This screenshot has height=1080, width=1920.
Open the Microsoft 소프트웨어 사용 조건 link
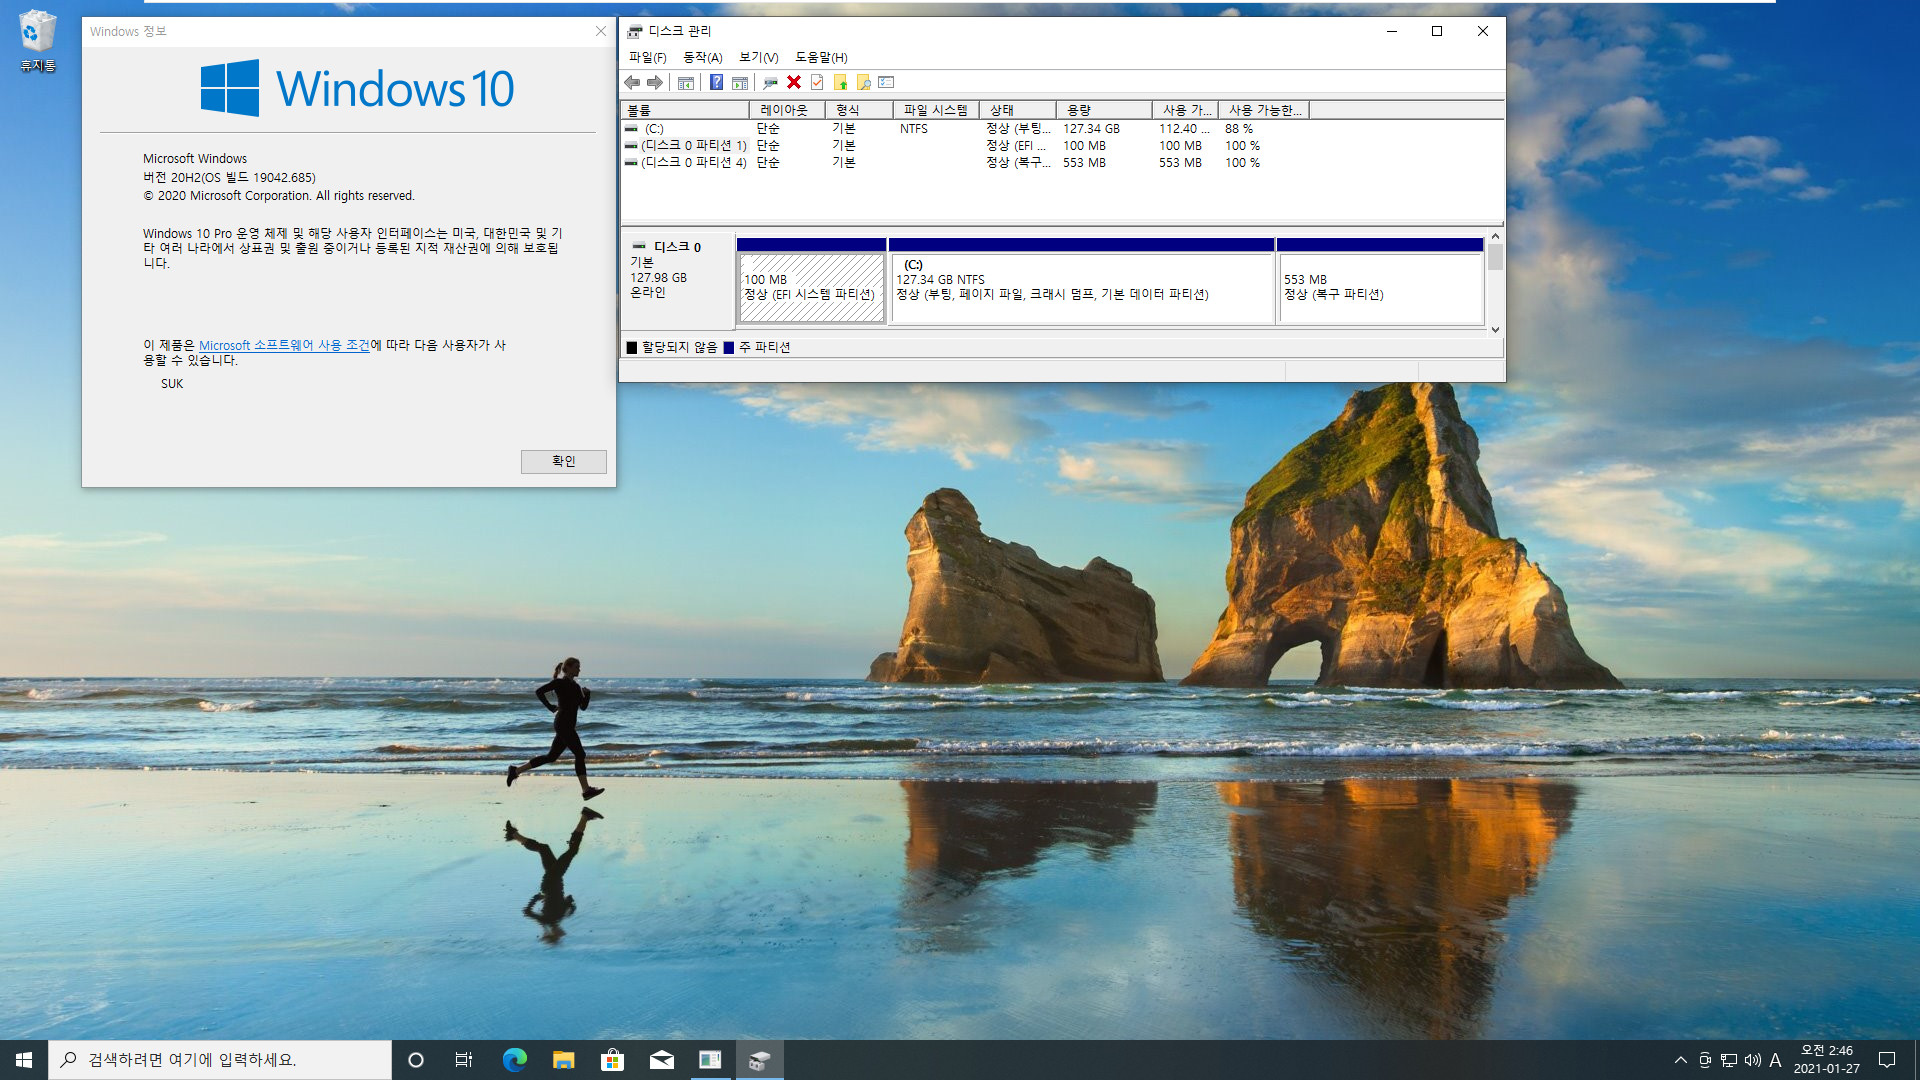pos(284,345)
